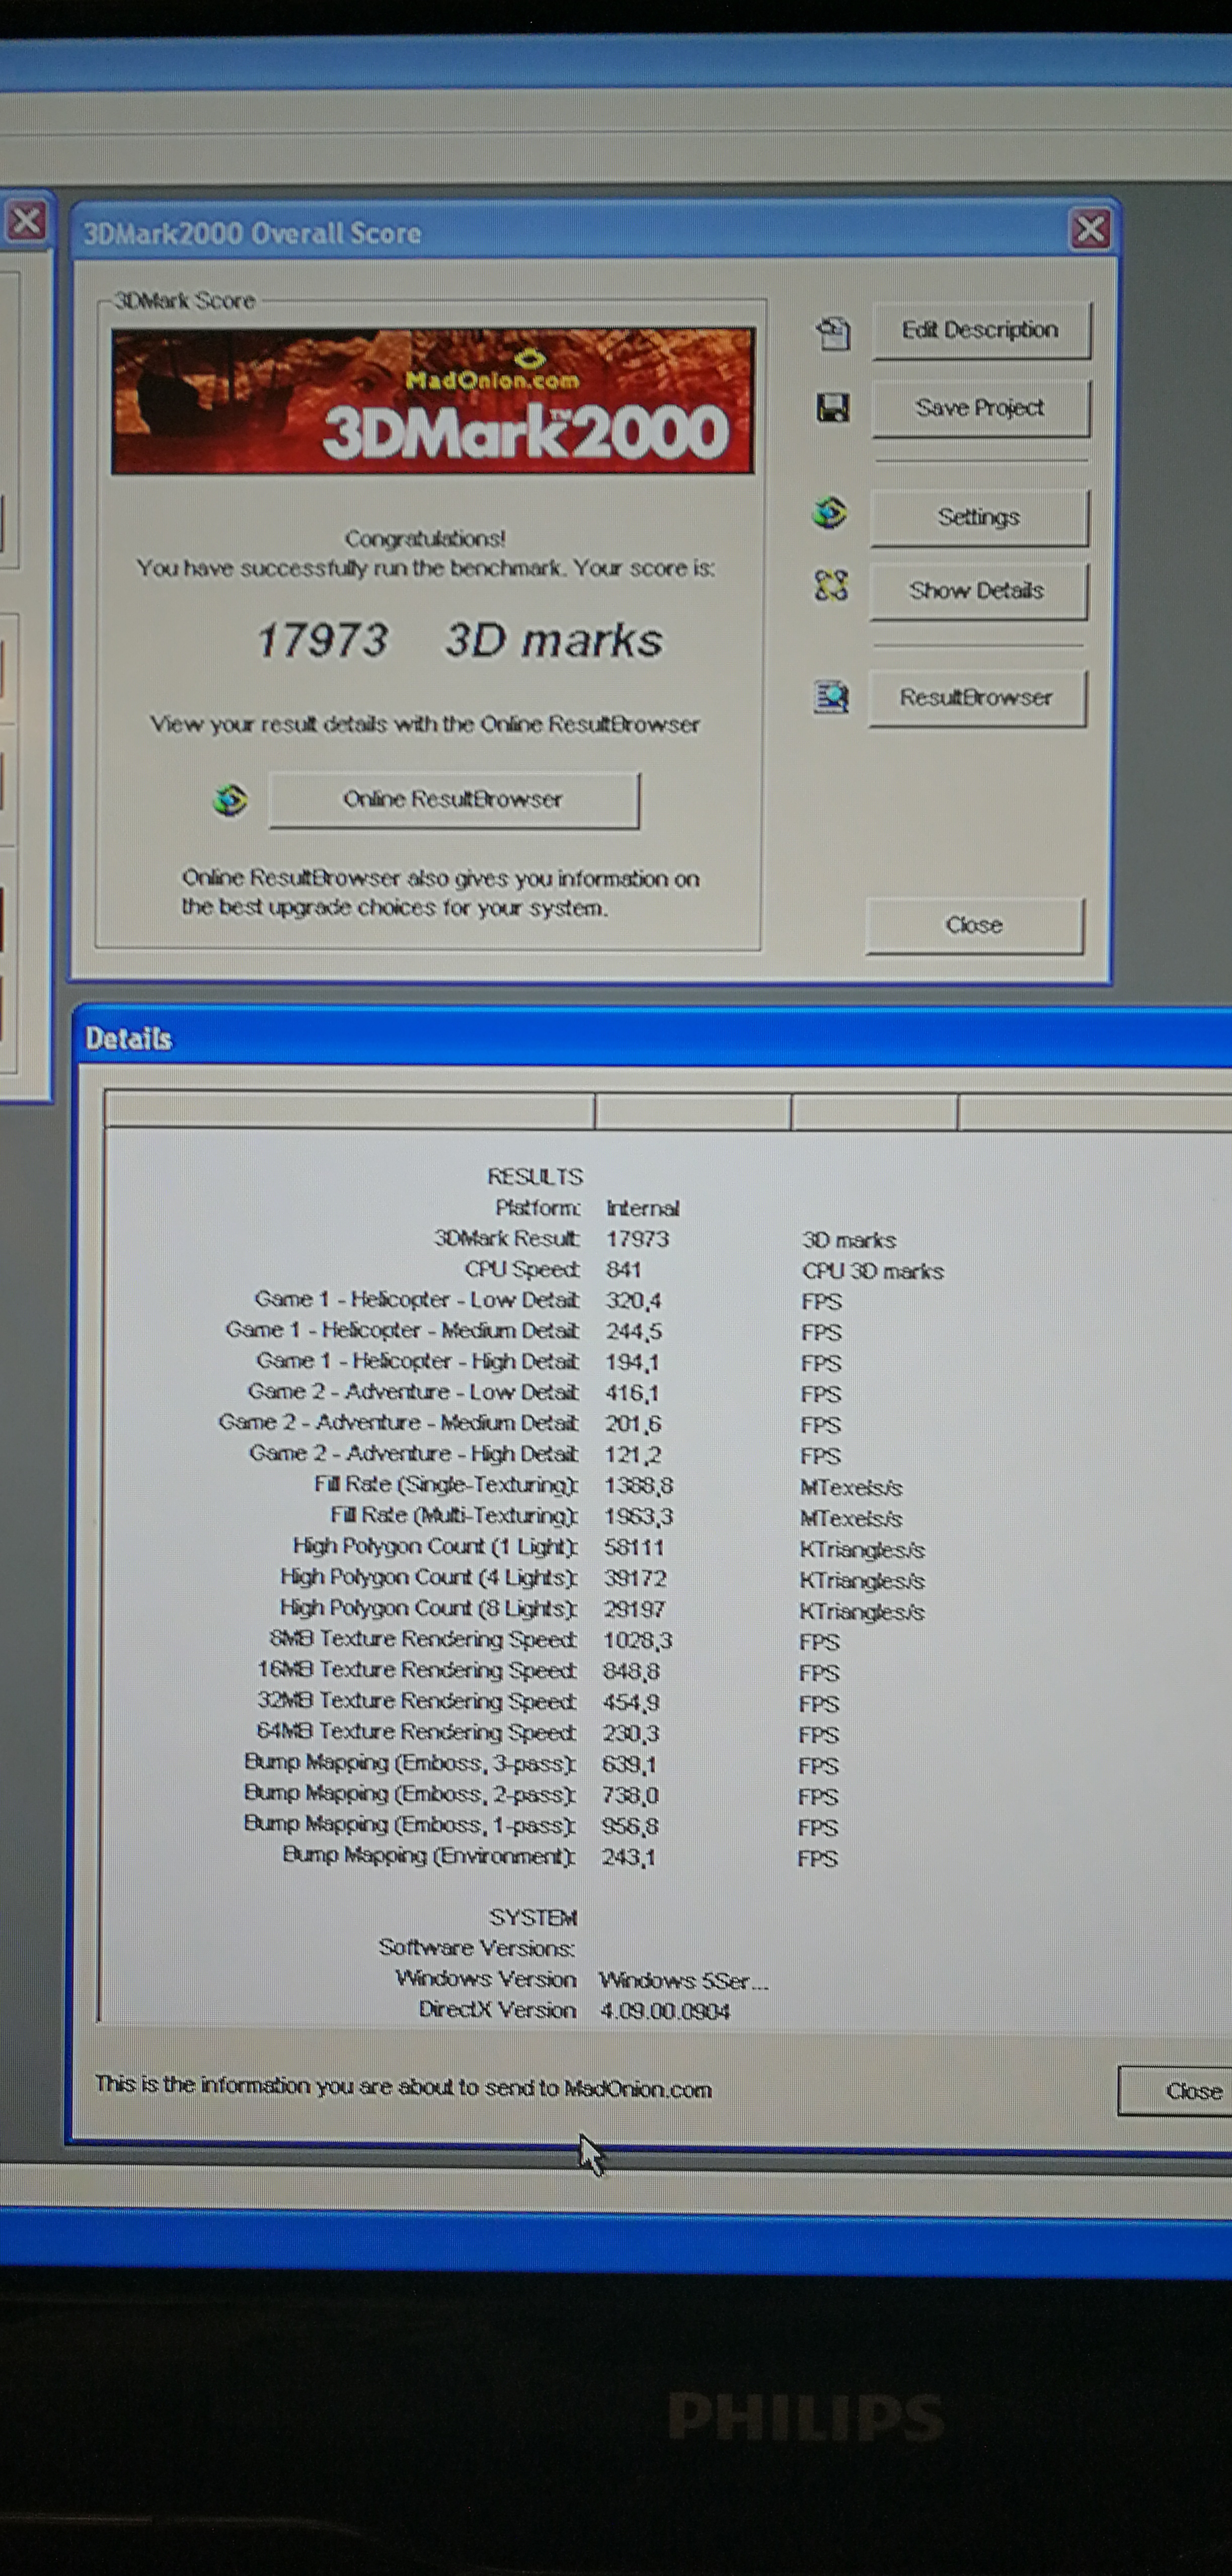The height and width of the screenshot is (2576, 1232).
Task: Click the icon left of Online ResultBrowser
Action: (x=231, y=799)
